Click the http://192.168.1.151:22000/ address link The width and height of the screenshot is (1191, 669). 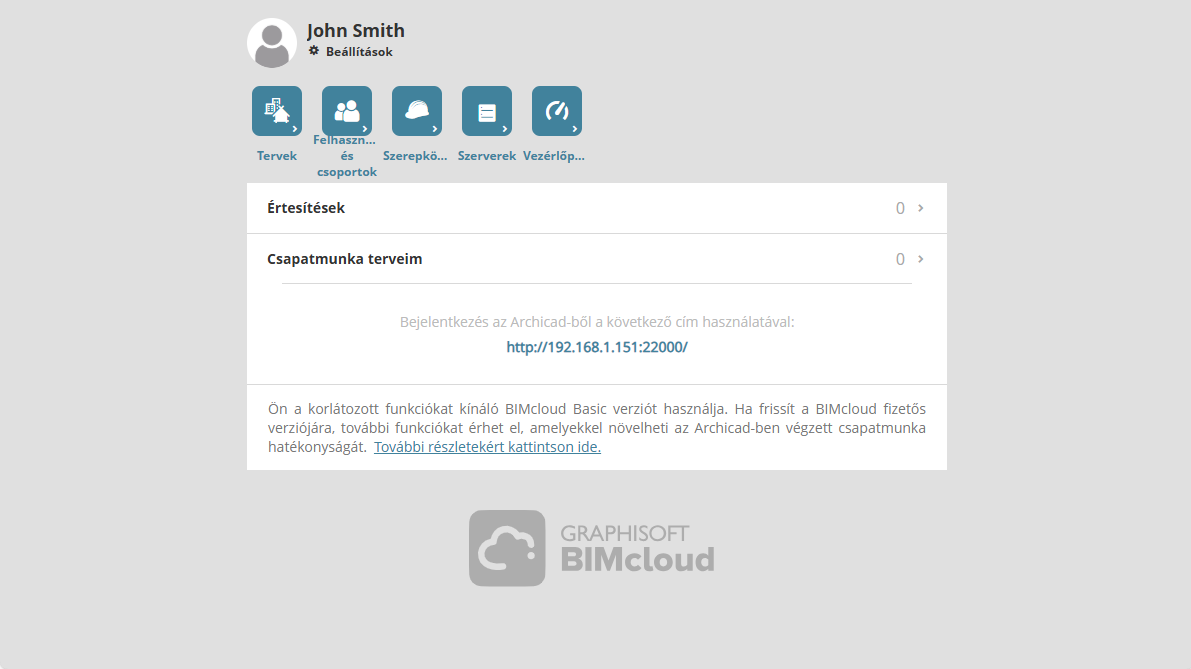(x=597, y=347)
